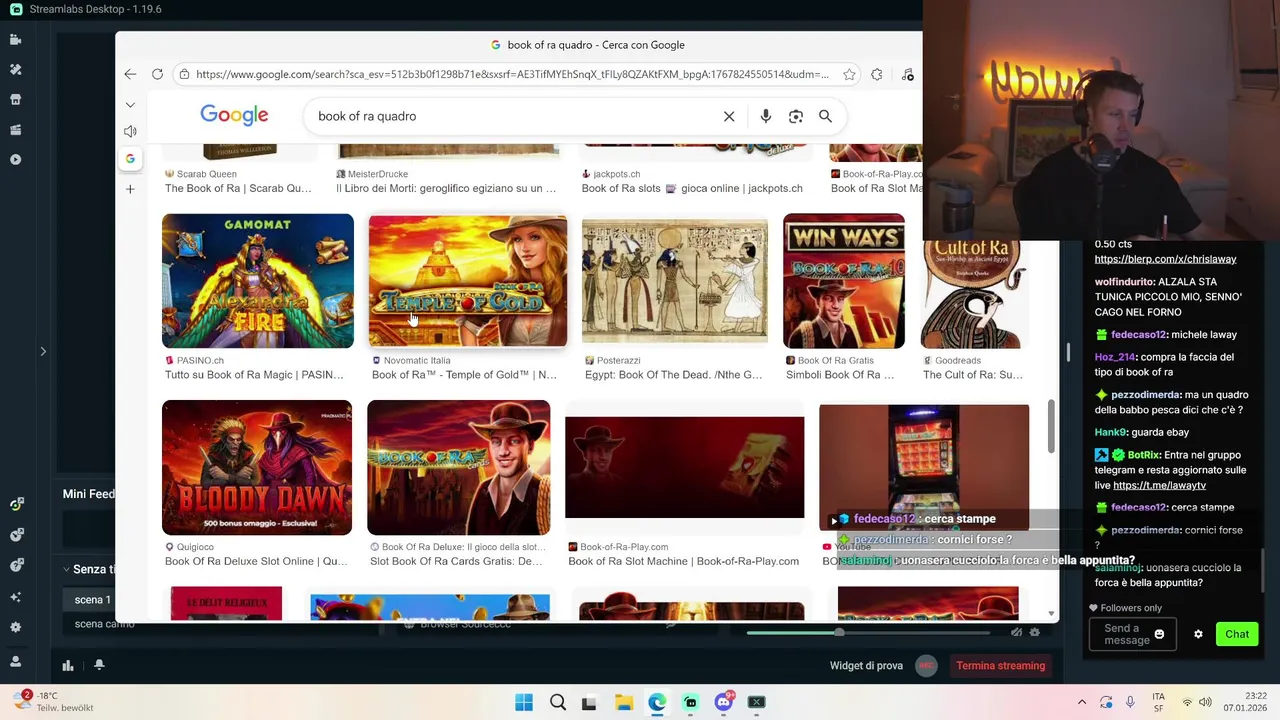Viewport: 1280px width, 720px height.
Task: Open chat settings gear next to Chat button
Action: coord(1198,634)
